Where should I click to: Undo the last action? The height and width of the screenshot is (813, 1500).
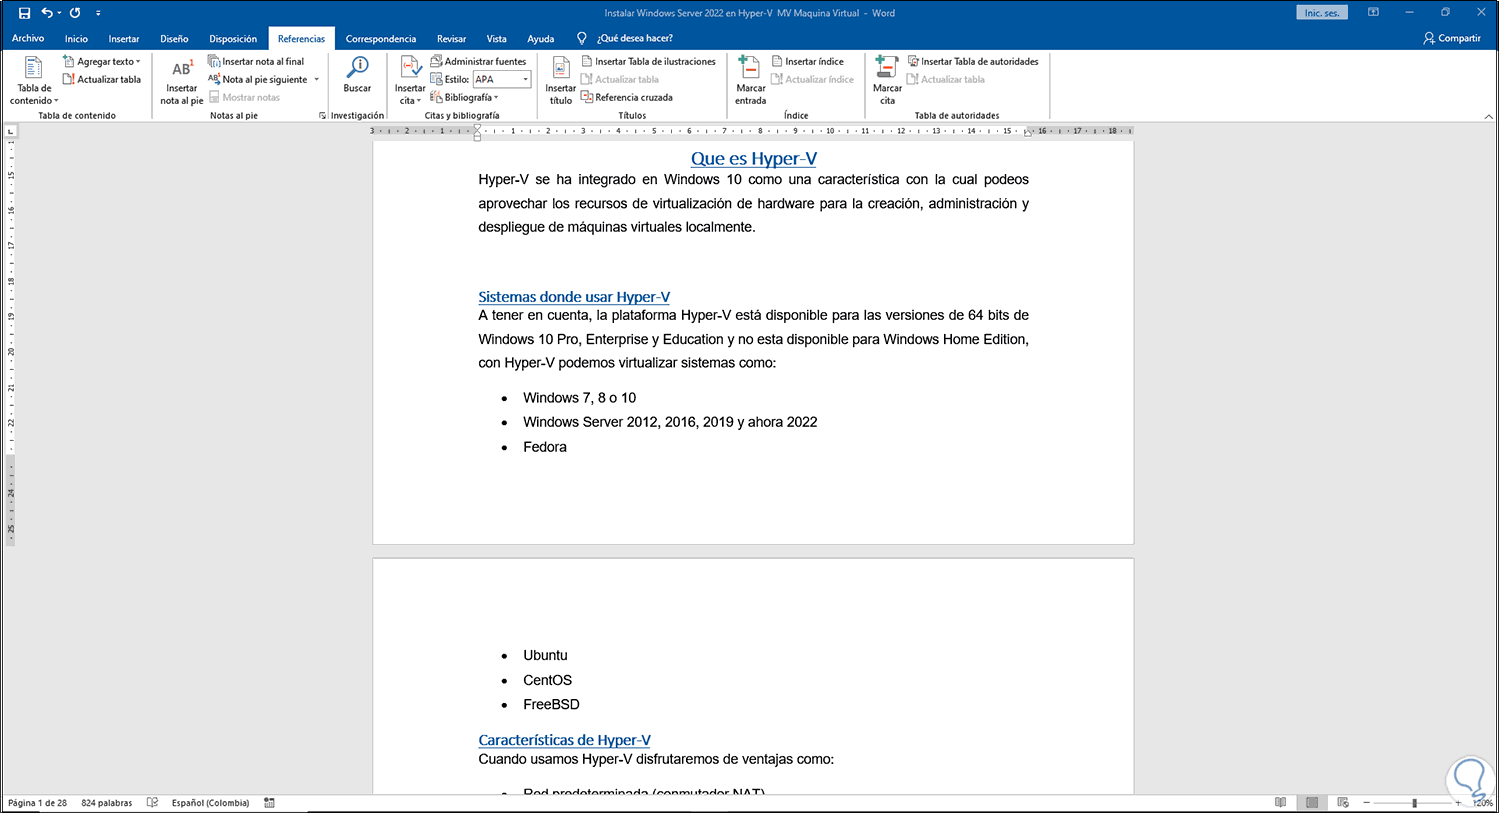(x=46, y=13)
